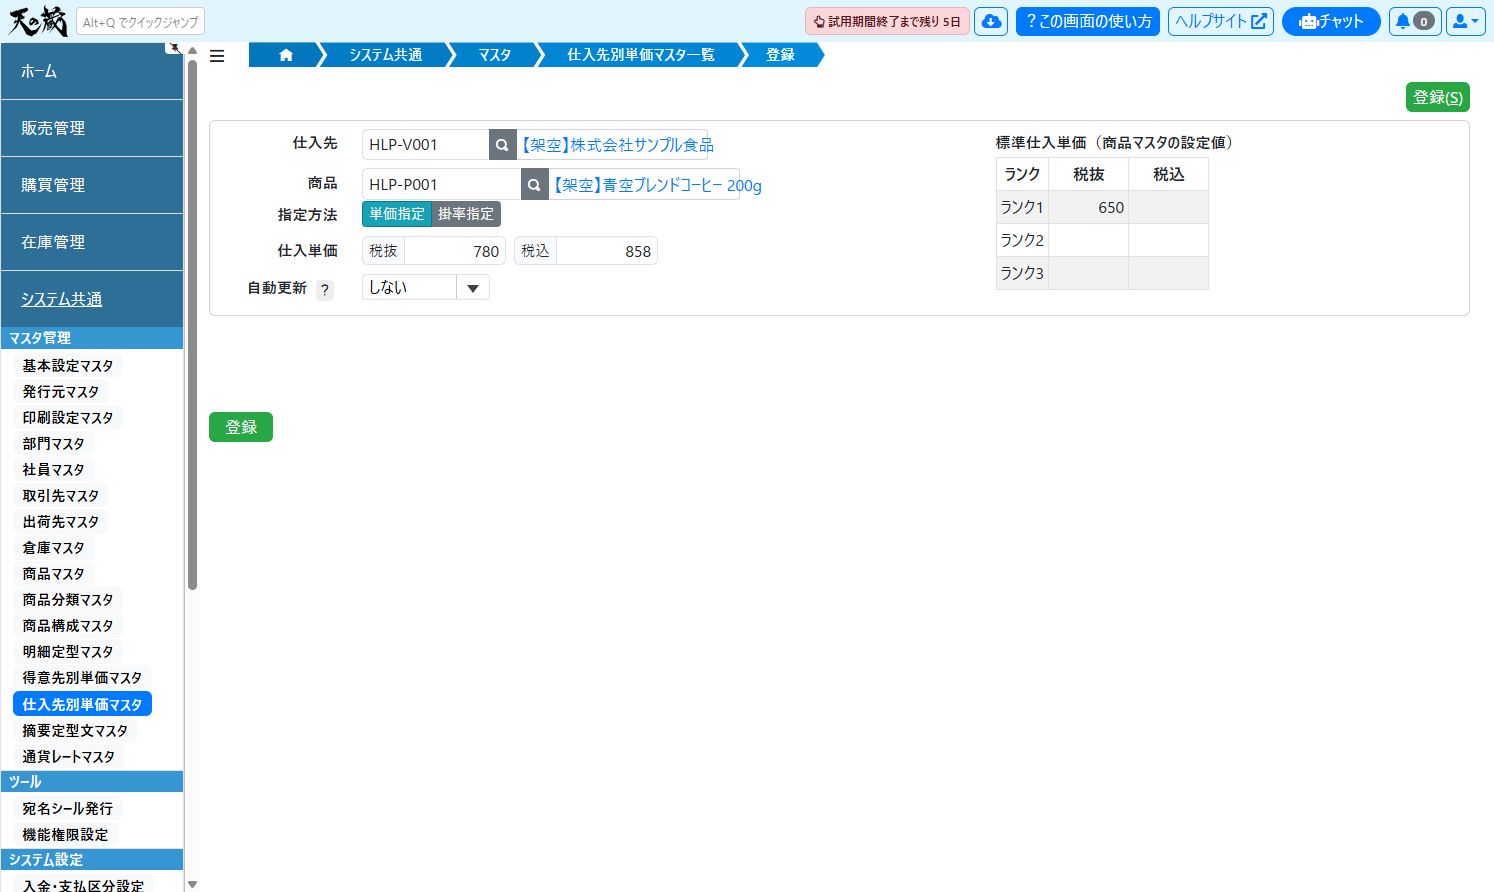Click the 仕入先 code input field

425,144
